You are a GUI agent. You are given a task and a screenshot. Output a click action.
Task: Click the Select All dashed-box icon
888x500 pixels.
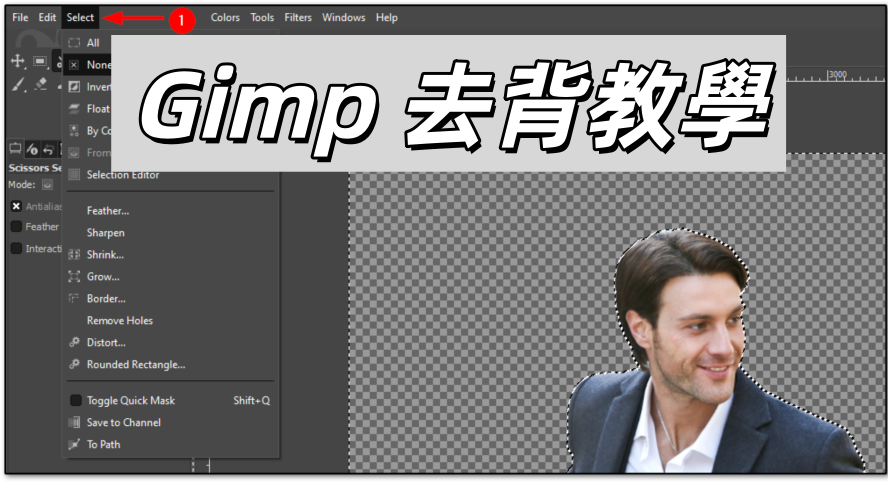[74, 42]
